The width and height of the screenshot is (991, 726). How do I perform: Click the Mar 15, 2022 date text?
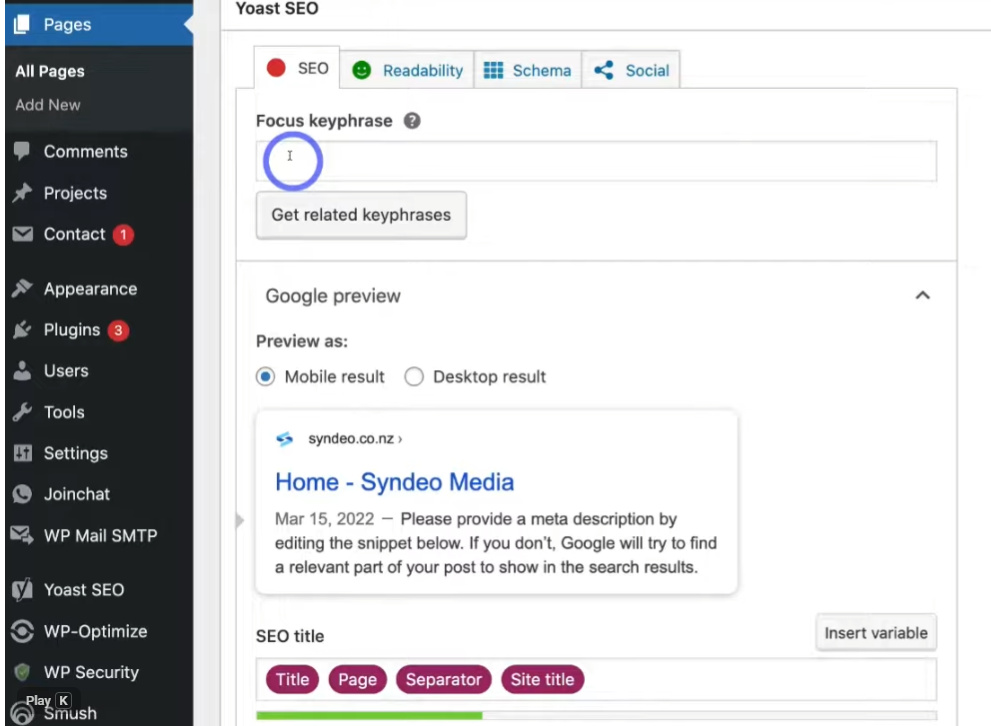(325, 519)
